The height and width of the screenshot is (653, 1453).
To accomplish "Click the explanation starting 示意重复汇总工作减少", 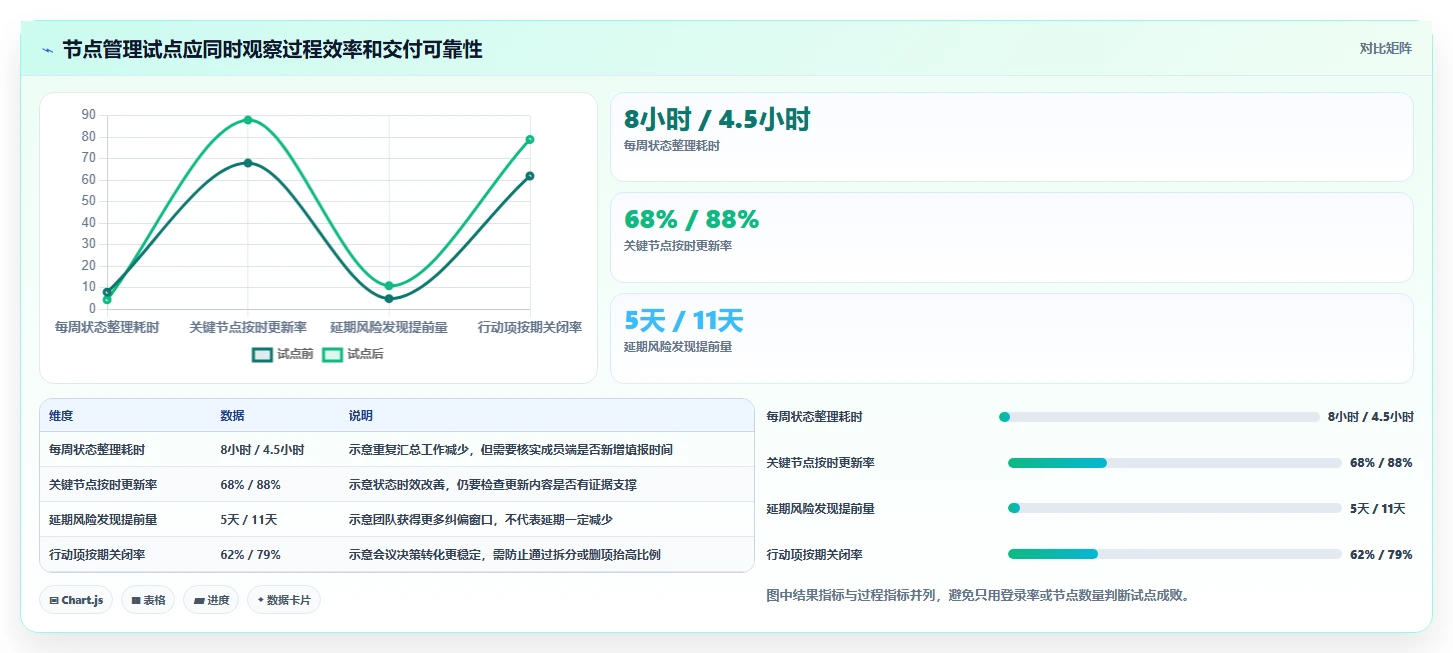I will (510, 450).
